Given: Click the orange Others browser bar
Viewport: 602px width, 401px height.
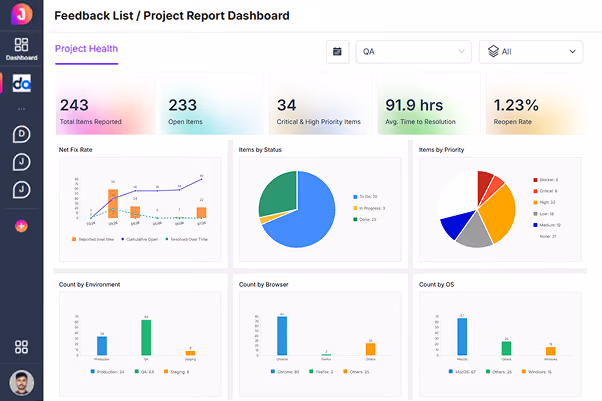Looking at the screenshot, I should point(370,349).
